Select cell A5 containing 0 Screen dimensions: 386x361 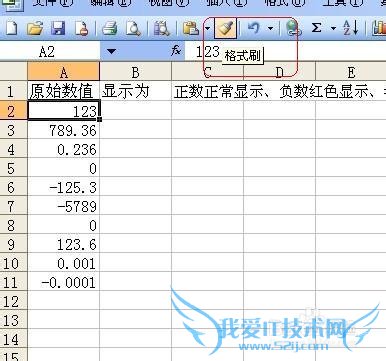(63, 168)
